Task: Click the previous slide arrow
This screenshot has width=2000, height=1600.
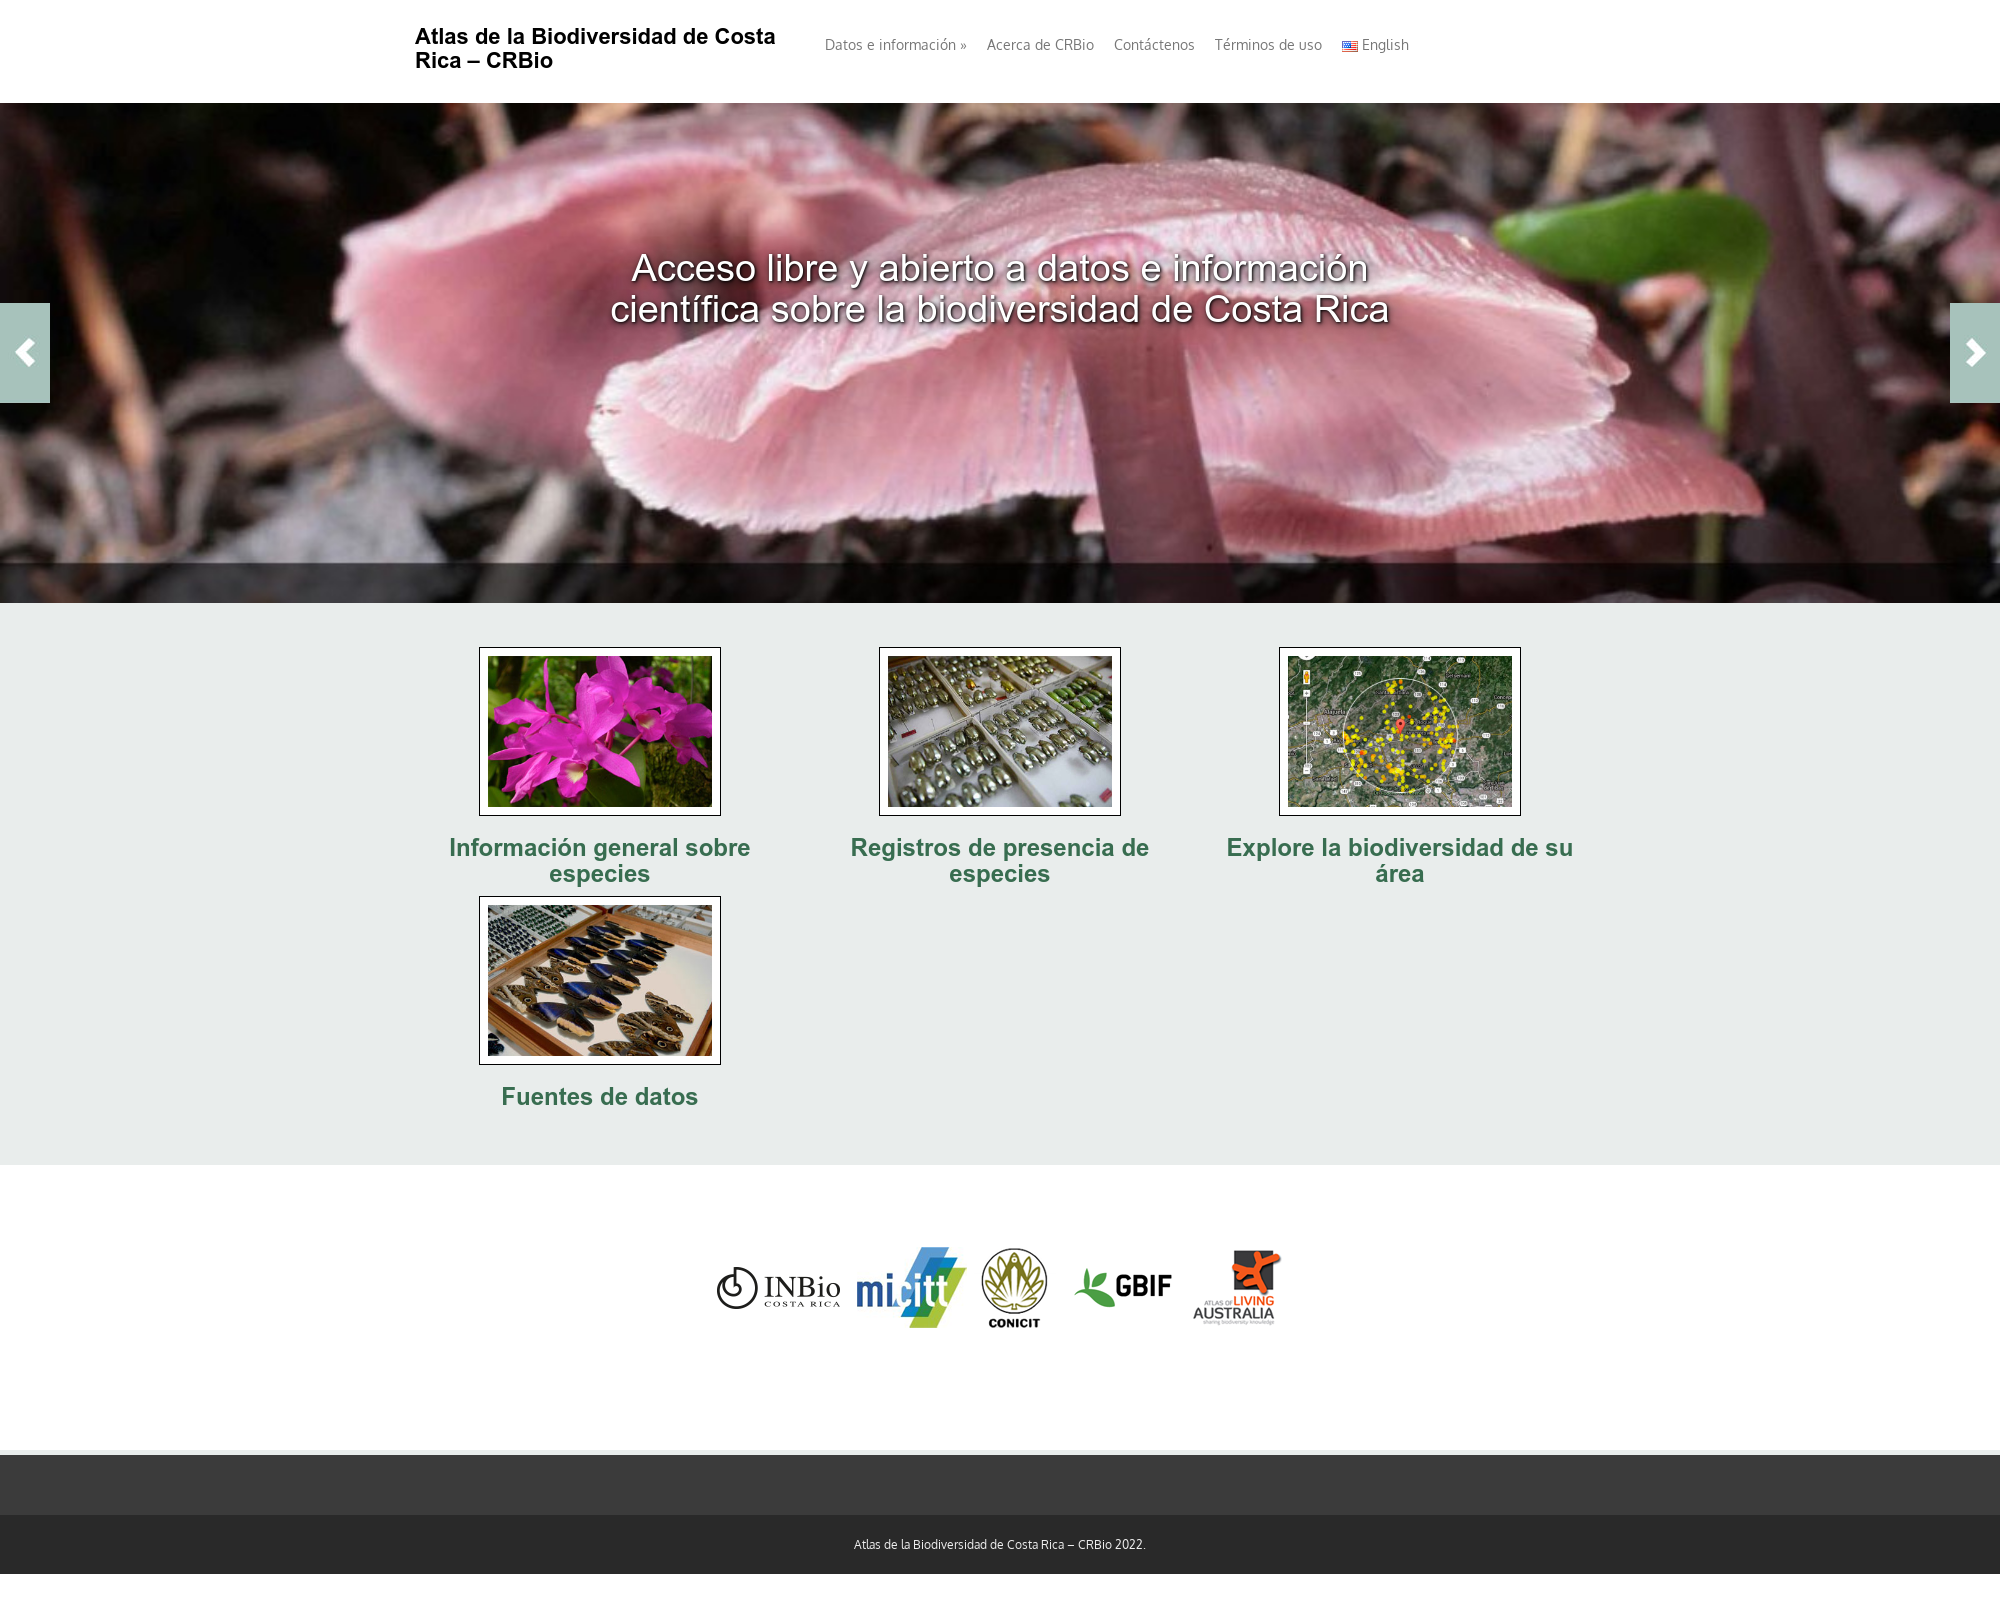Action: pyautogui.click(x=25, y=353)
